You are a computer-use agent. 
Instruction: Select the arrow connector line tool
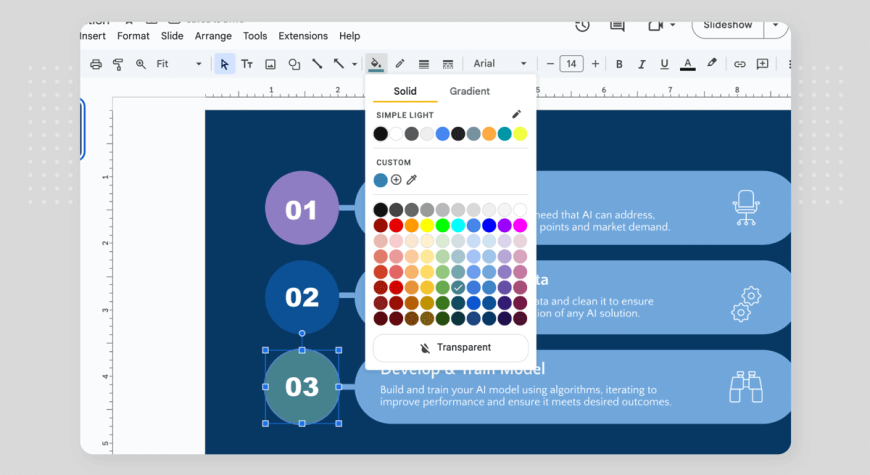(338, 64)
